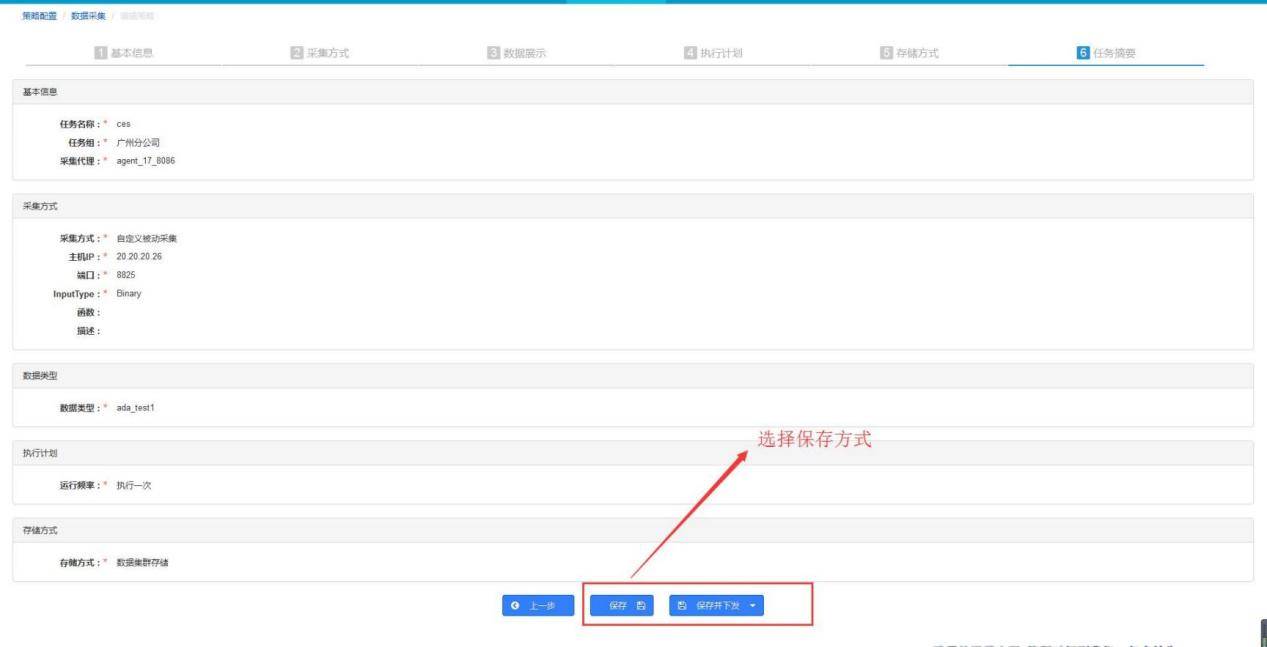1267x647 pixels.
Task: Switch to step 2 采集方式 tab
Action: click(319, 52)
